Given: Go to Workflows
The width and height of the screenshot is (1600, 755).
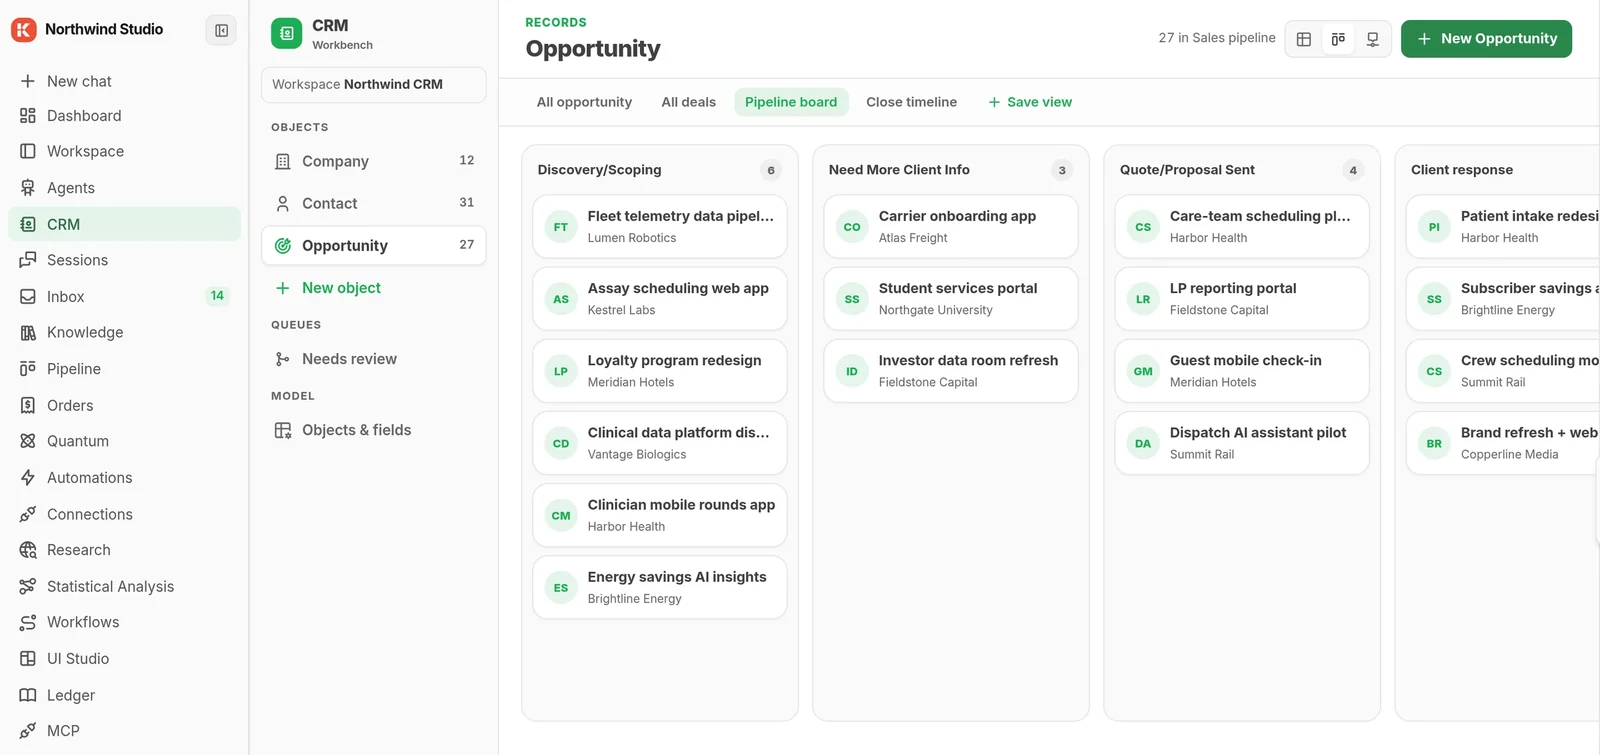Looking at the screenshot, I should pyautogui.click(x=124, y=622).
